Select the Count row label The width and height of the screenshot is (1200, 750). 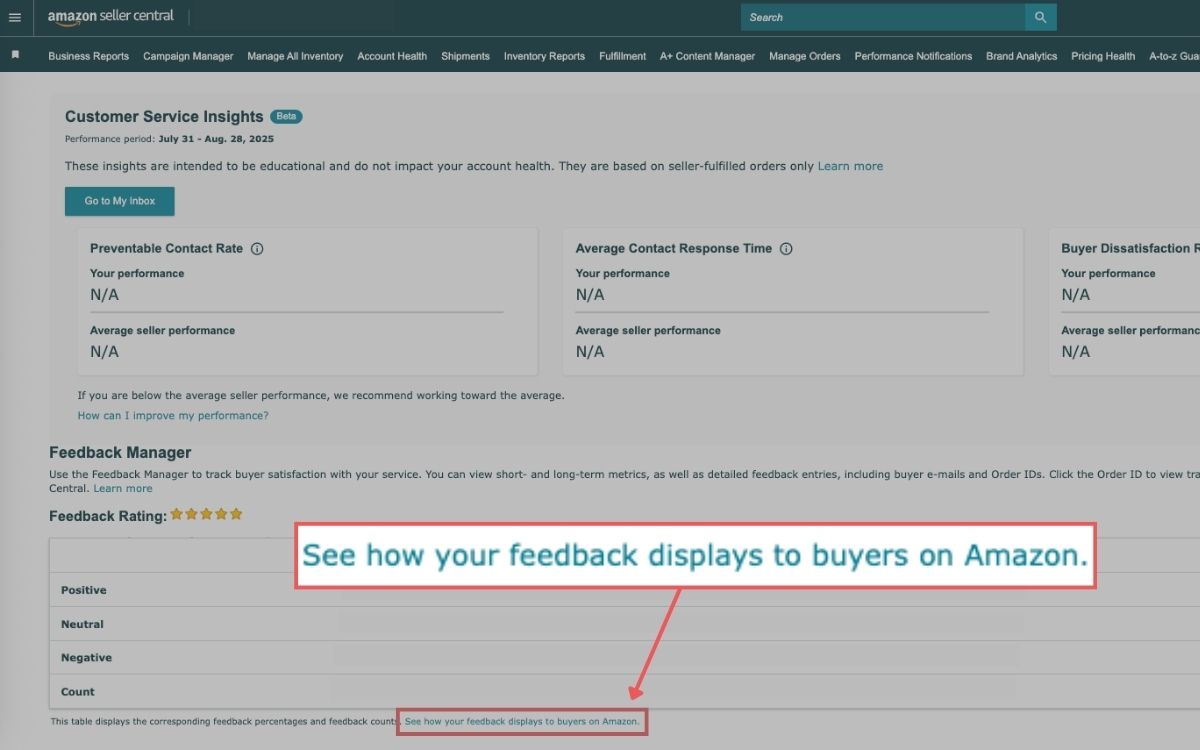[x=77, y=692]
